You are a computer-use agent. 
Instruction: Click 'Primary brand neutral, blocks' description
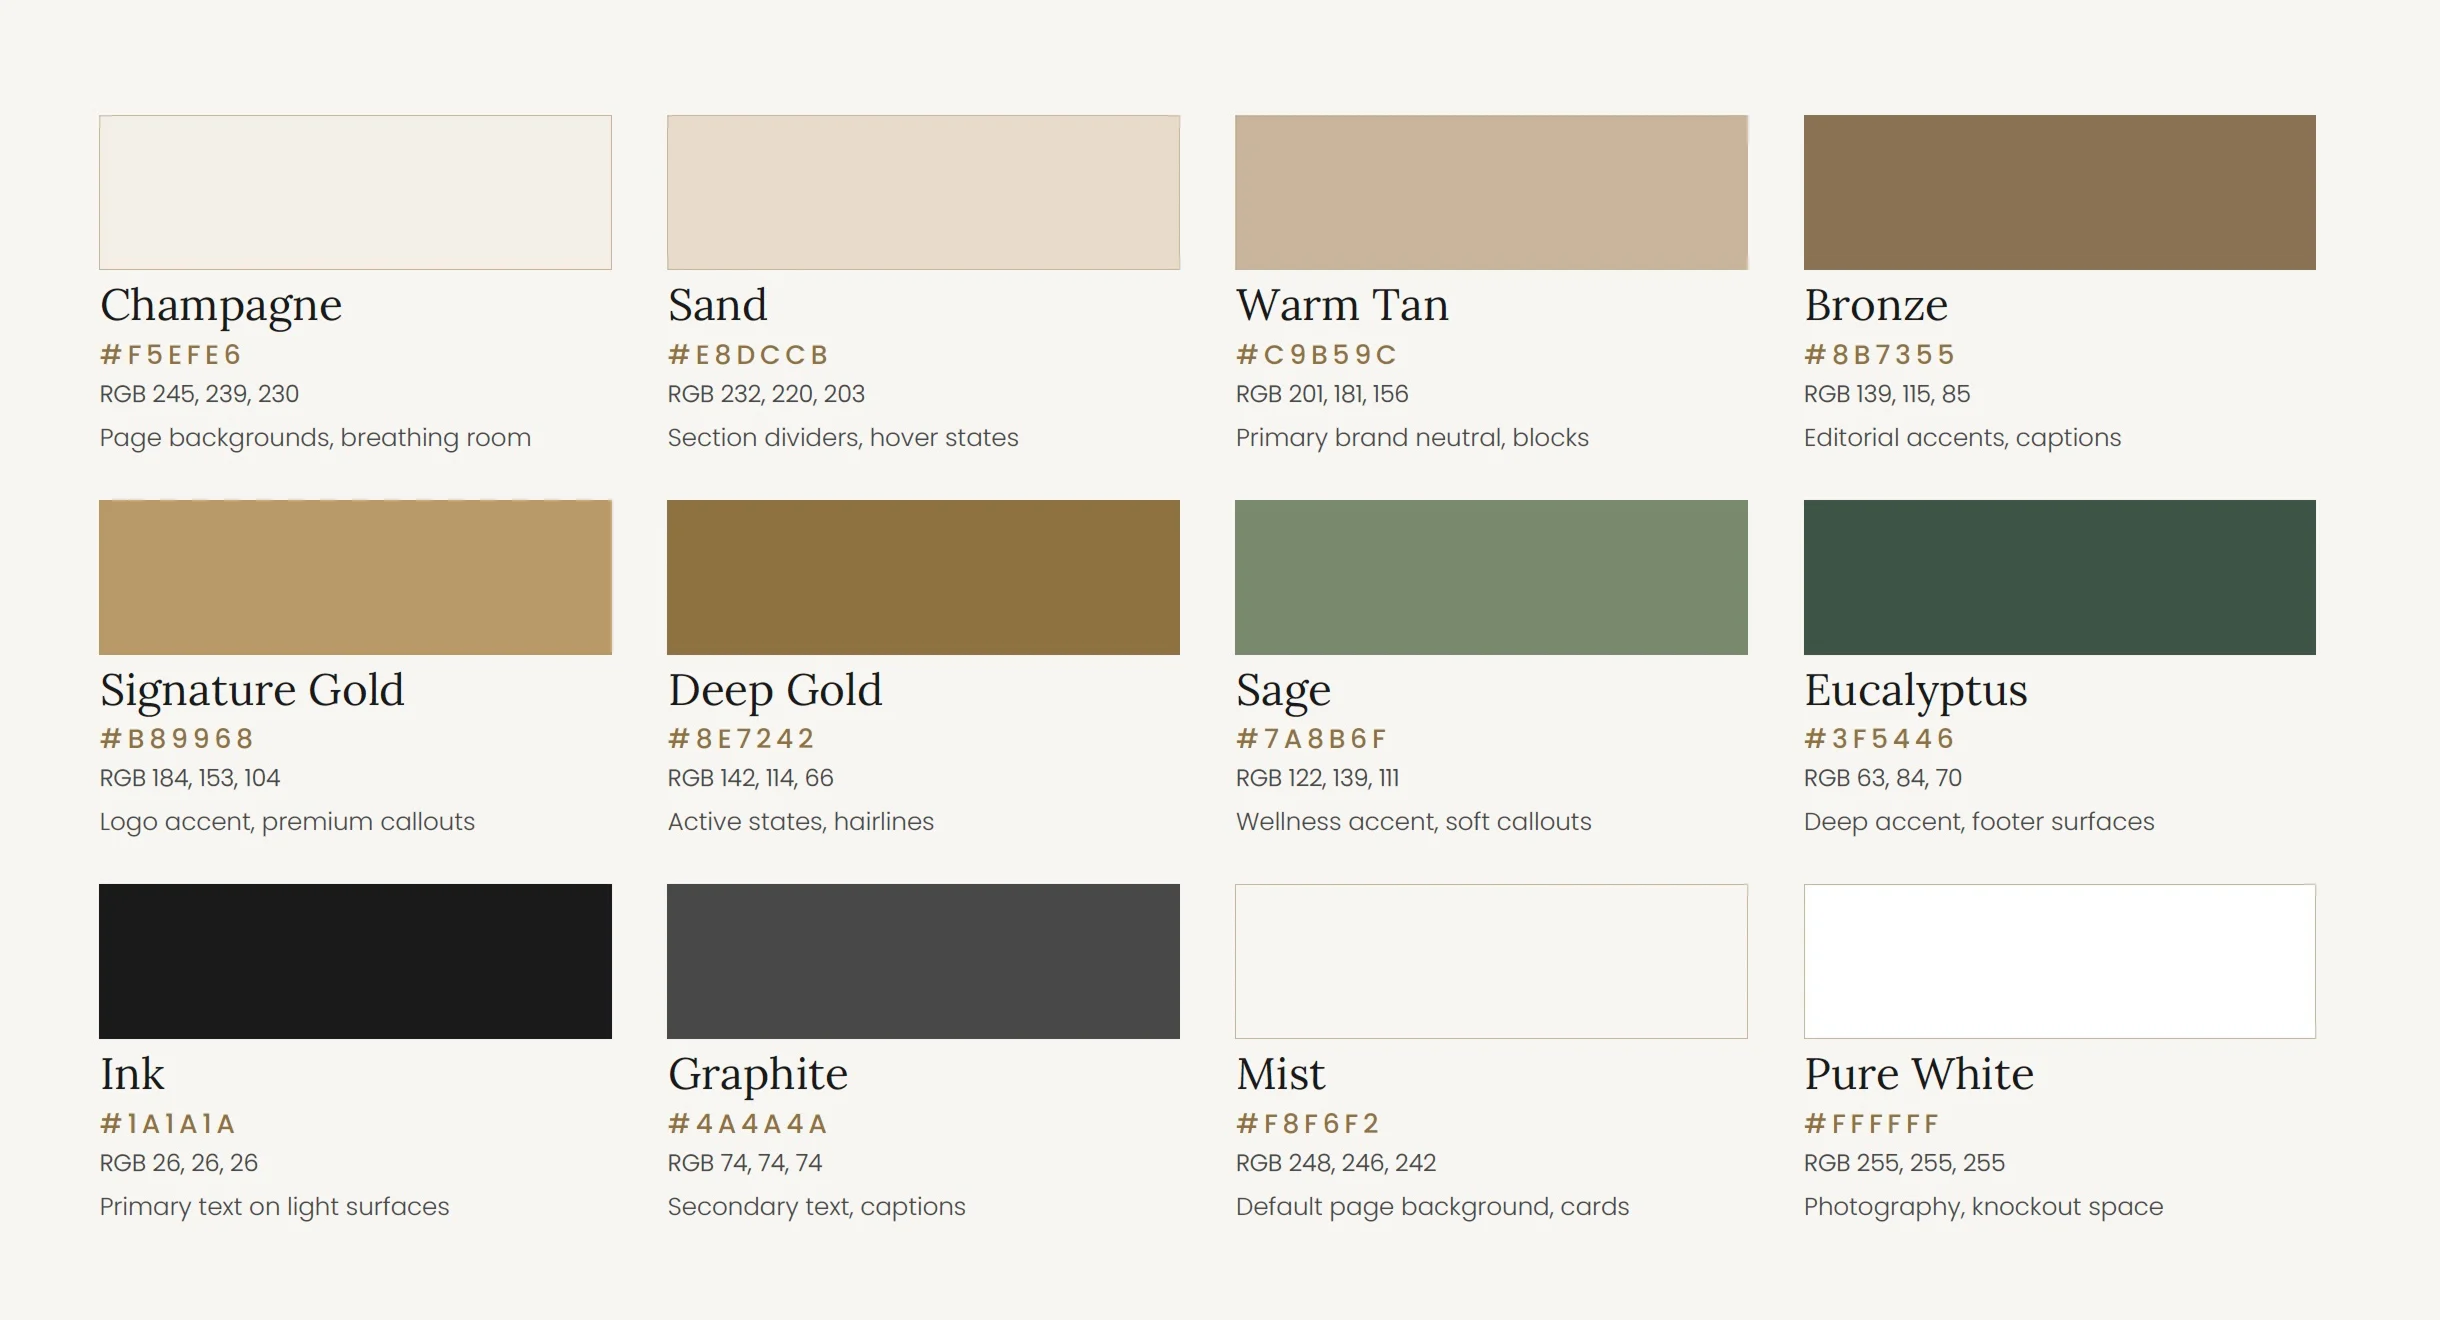pyautogui.click(x=1412, y=438)
